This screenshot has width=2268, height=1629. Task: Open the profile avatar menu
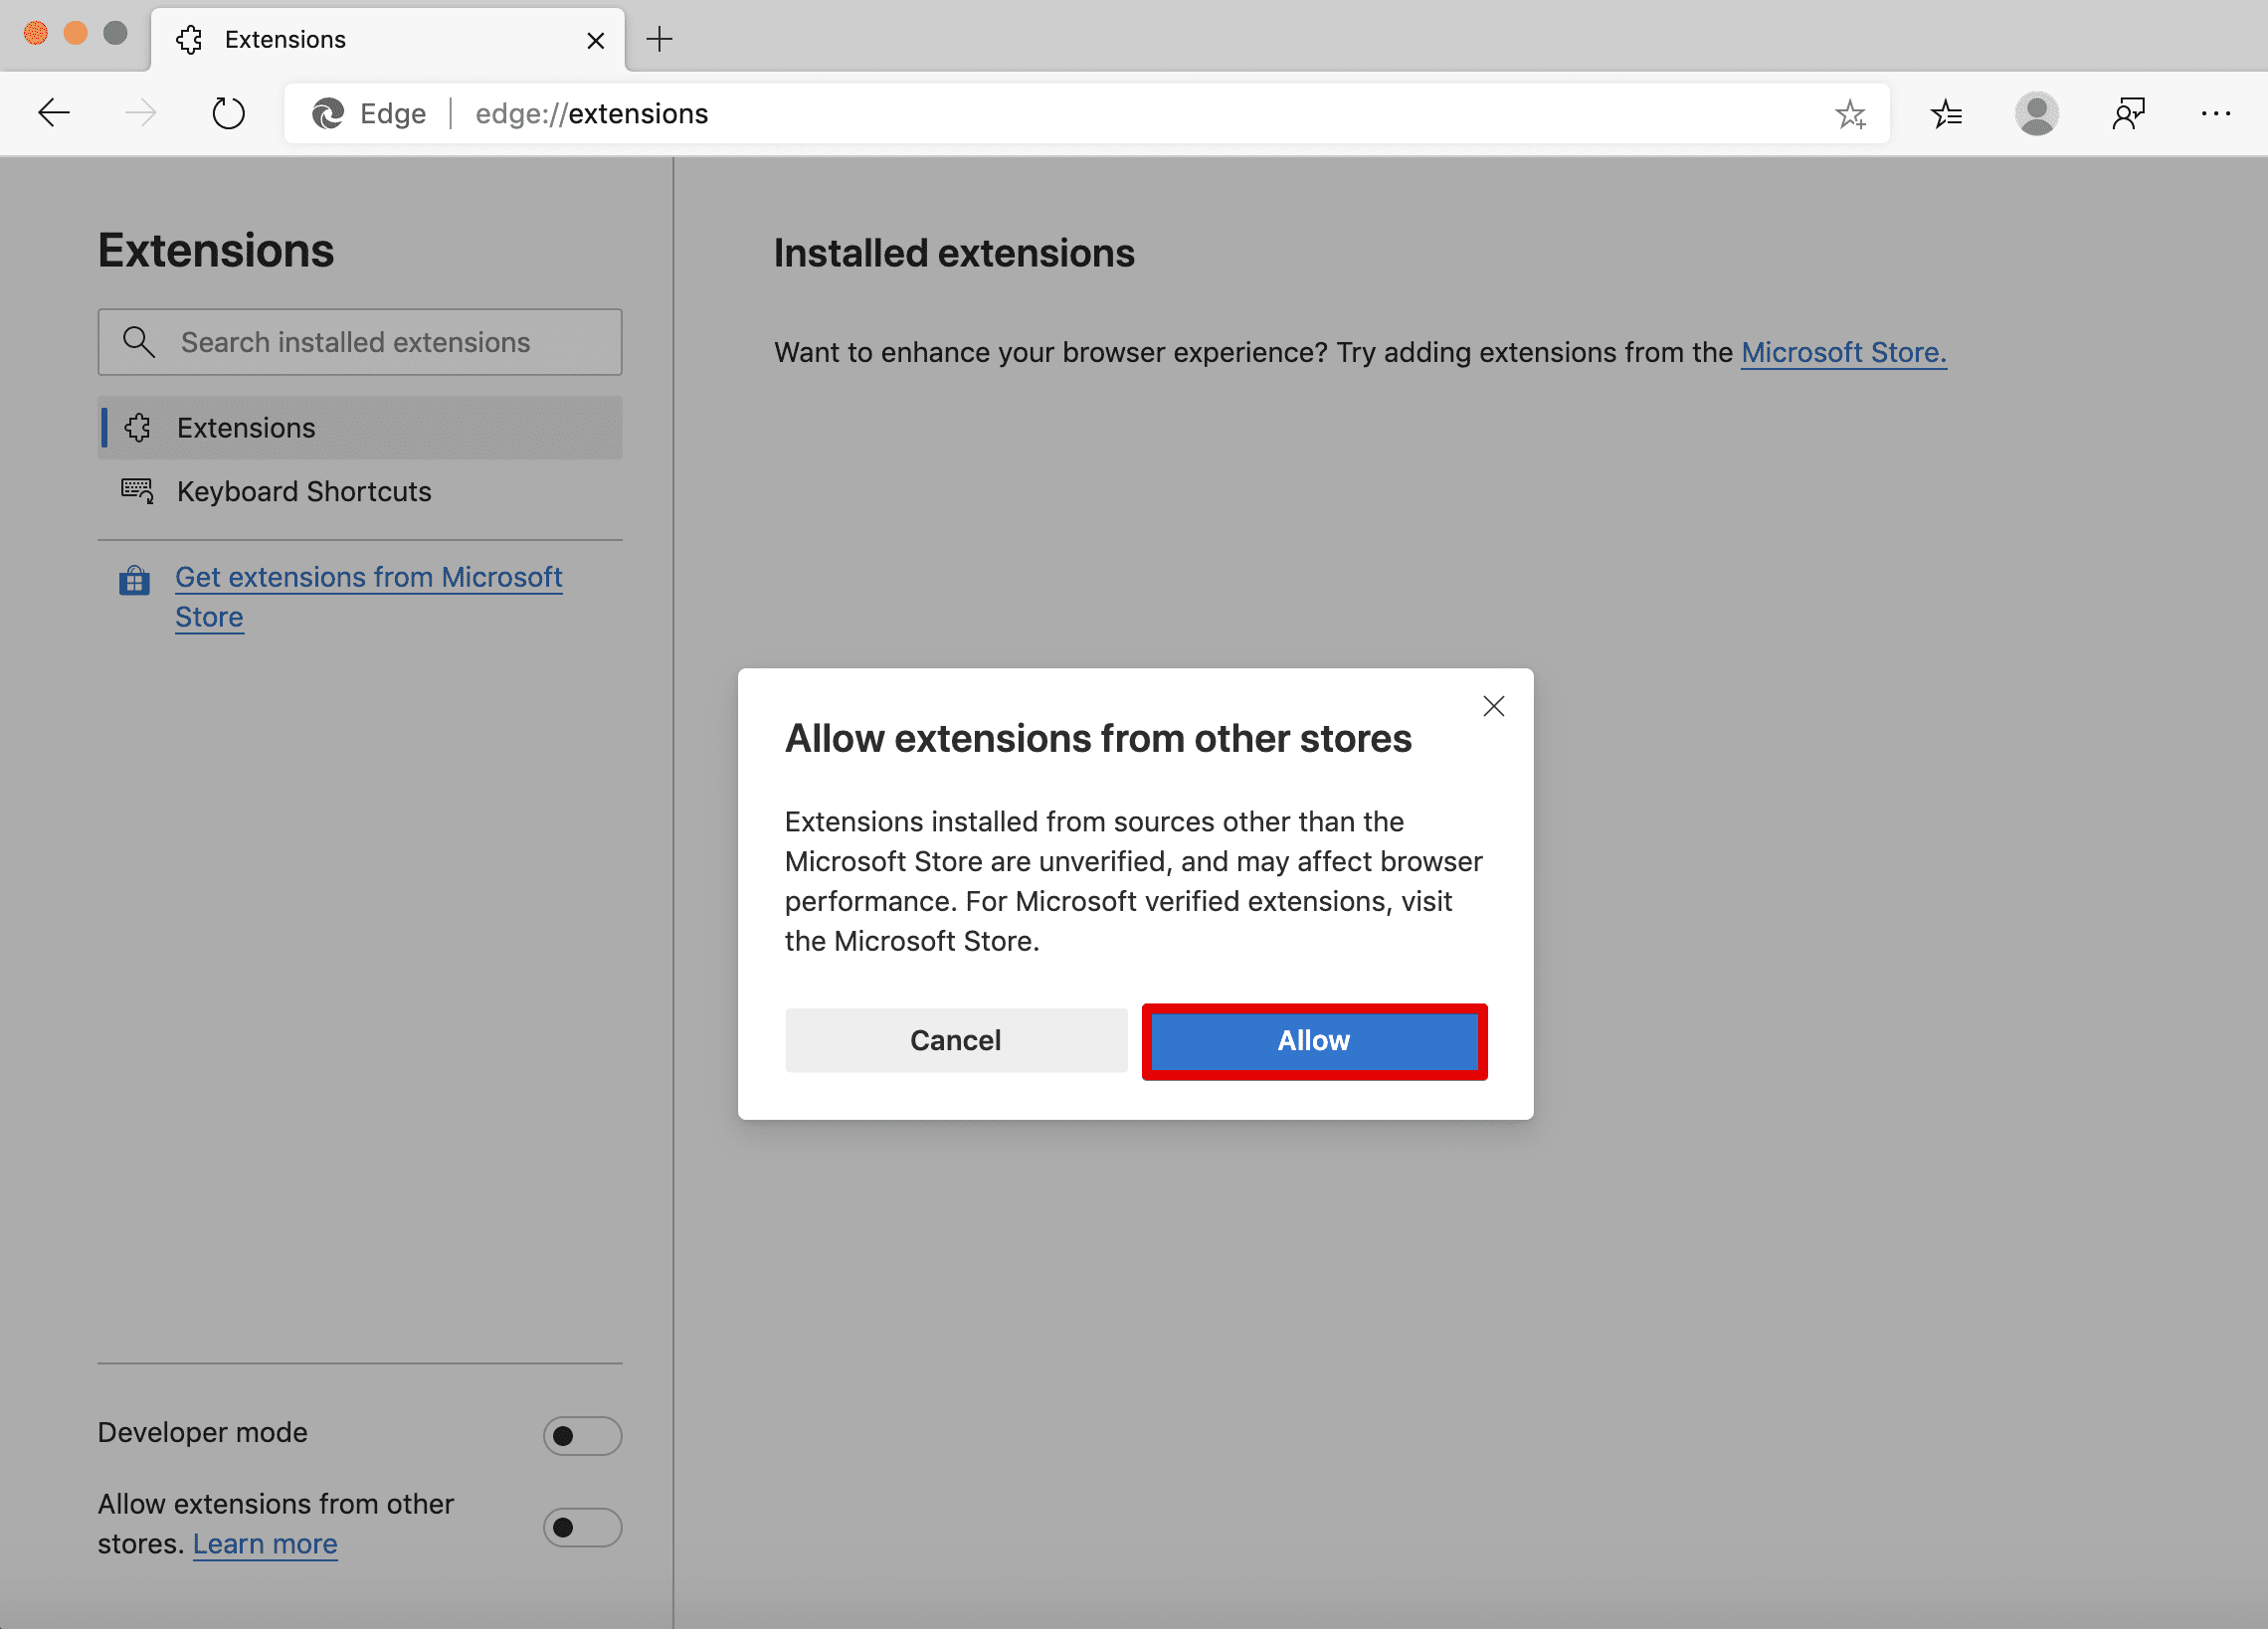2037,113
